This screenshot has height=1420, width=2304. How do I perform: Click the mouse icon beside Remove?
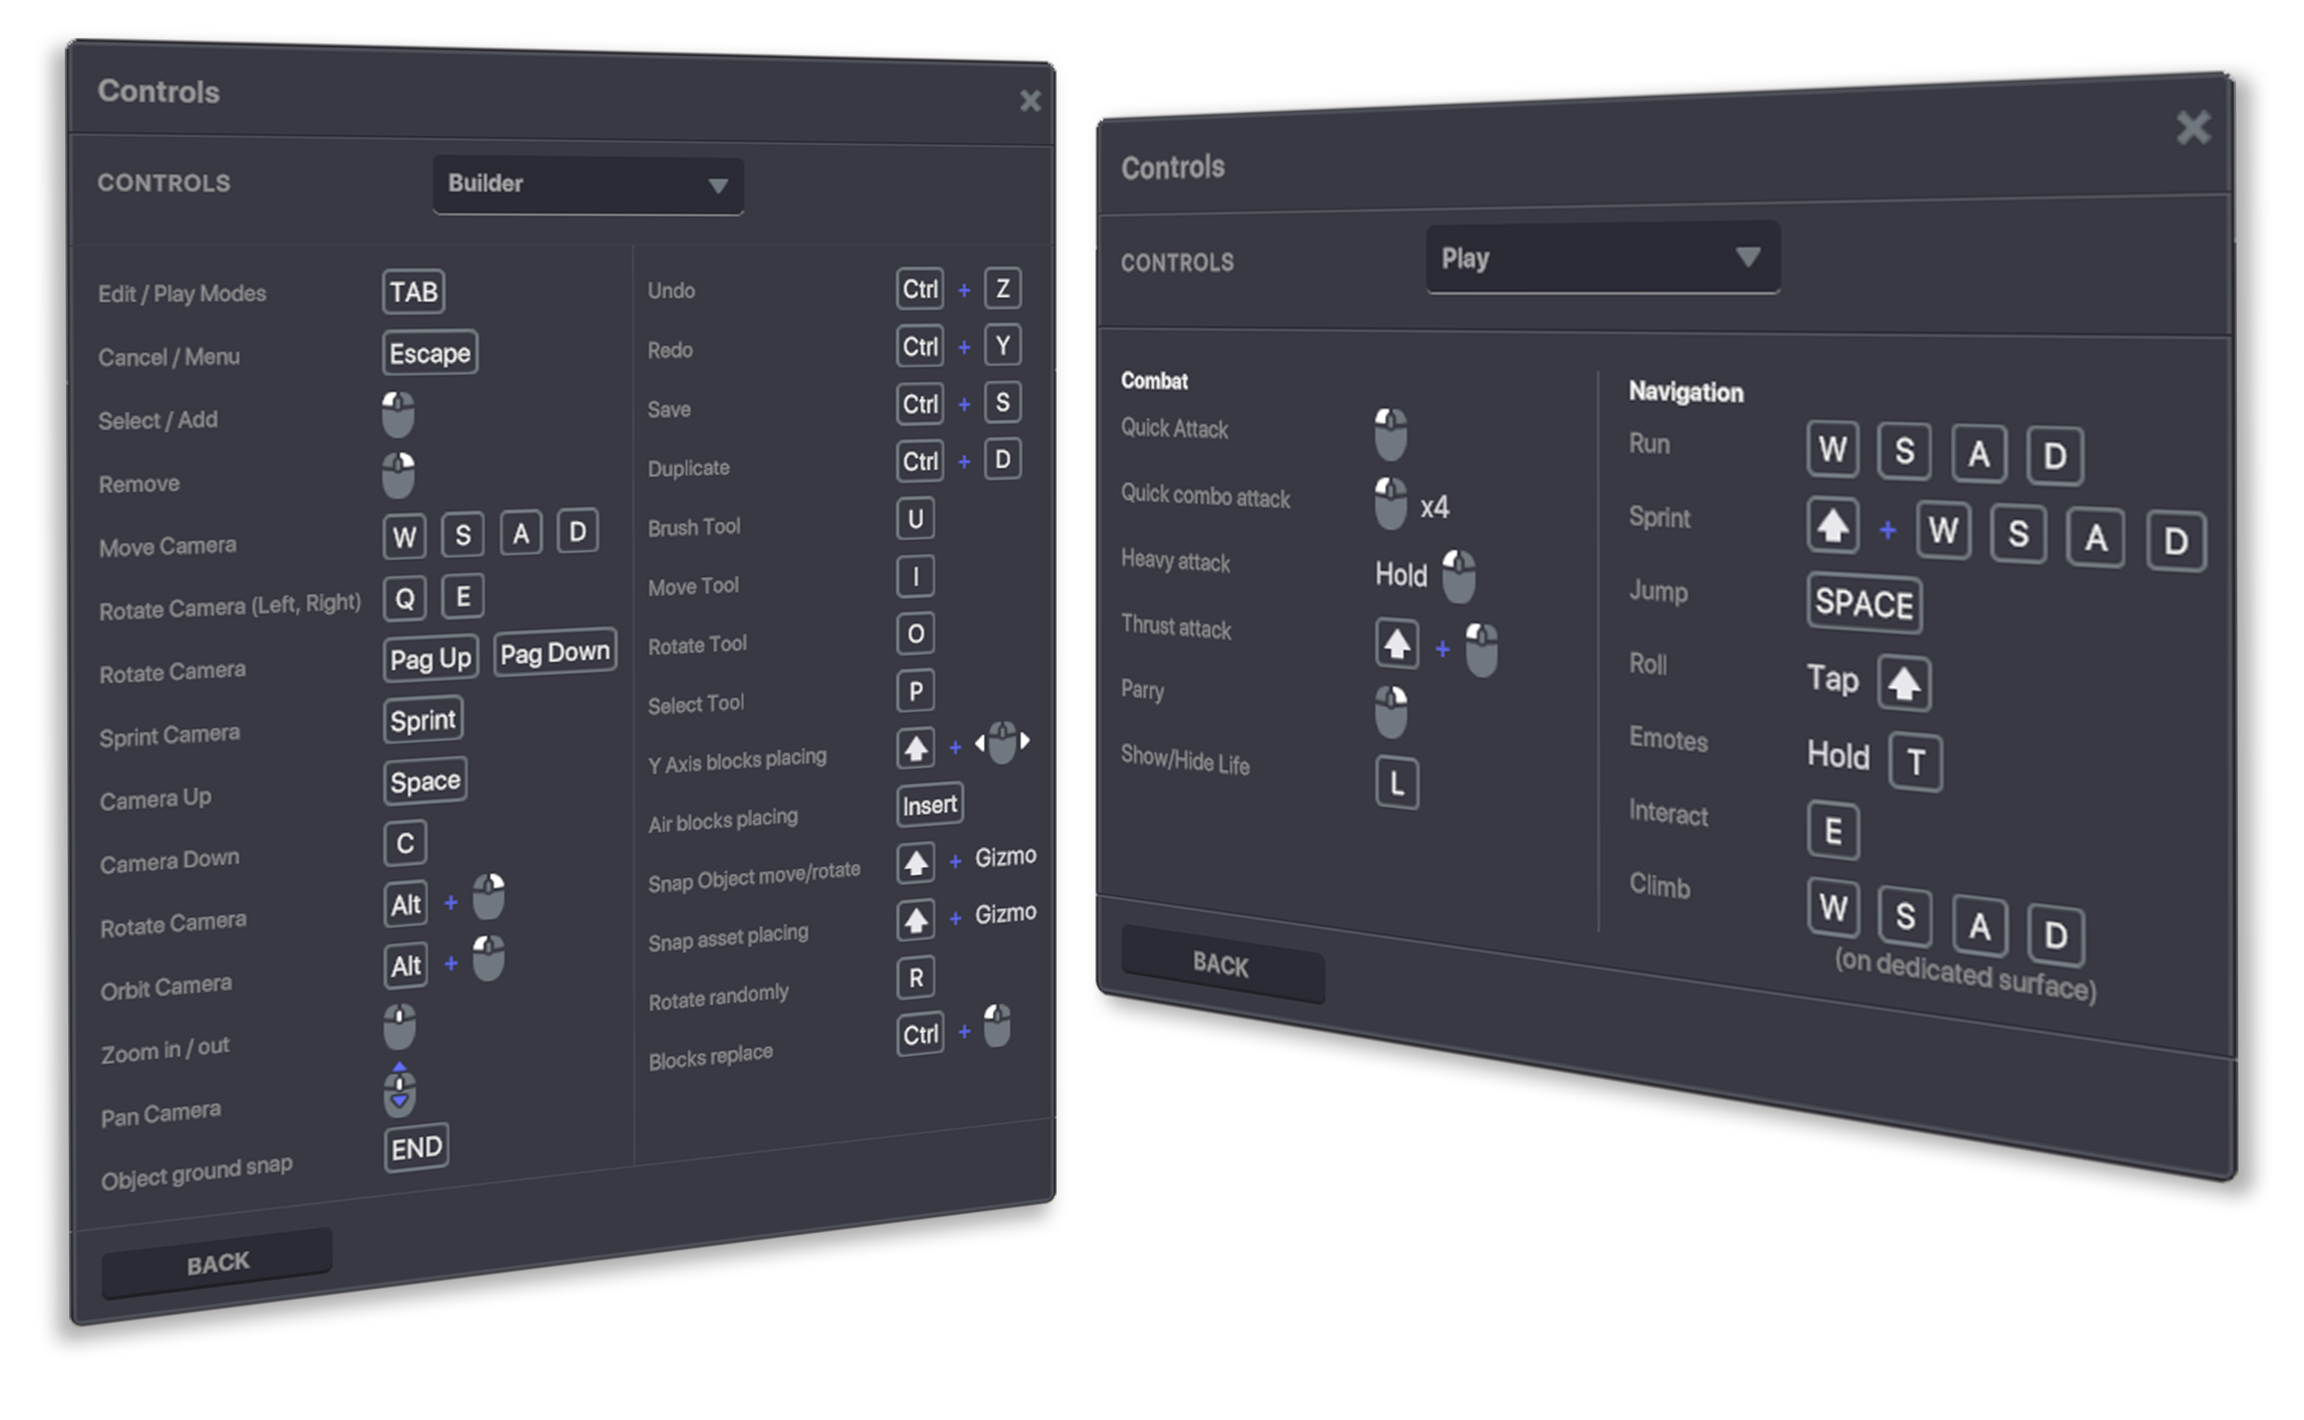(398, 475)
